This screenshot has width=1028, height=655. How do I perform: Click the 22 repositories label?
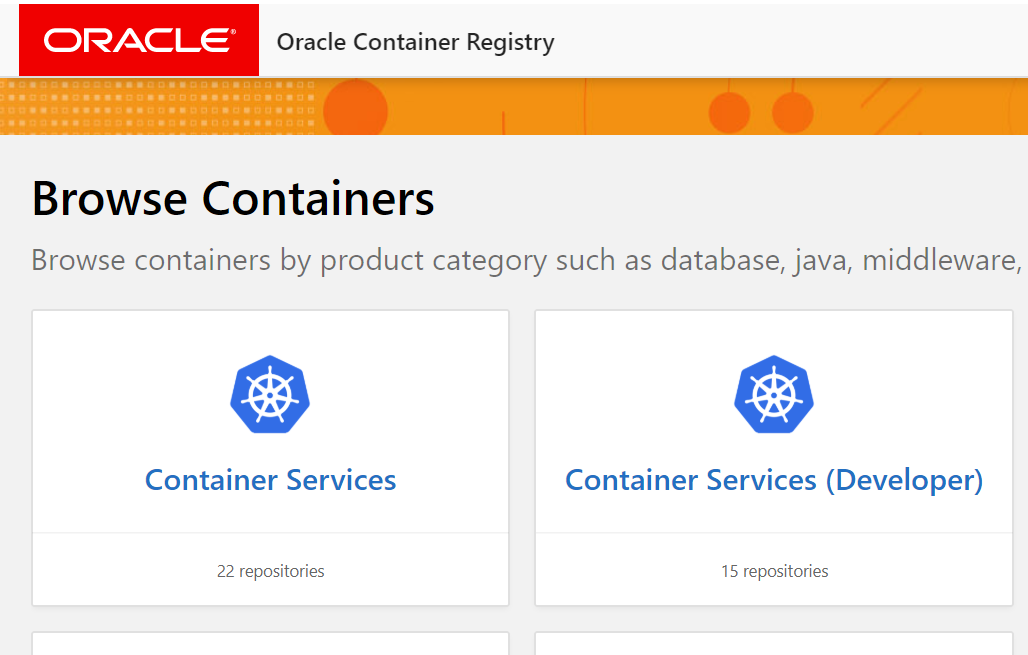[270, 571]
